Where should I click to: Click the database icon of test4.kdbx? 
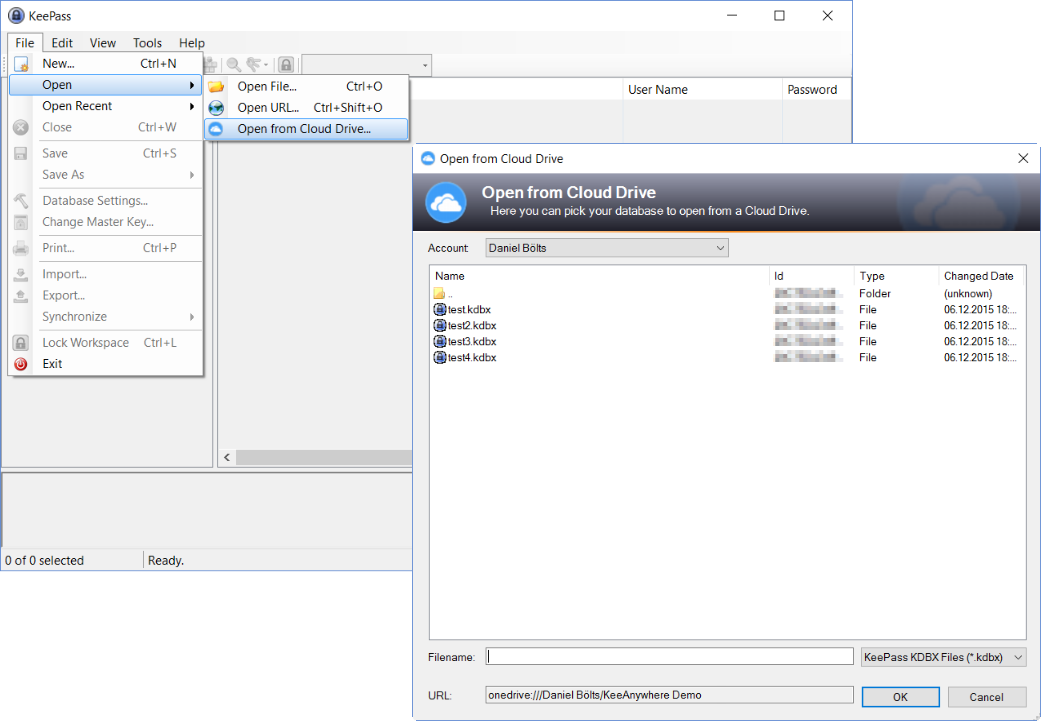439,358
